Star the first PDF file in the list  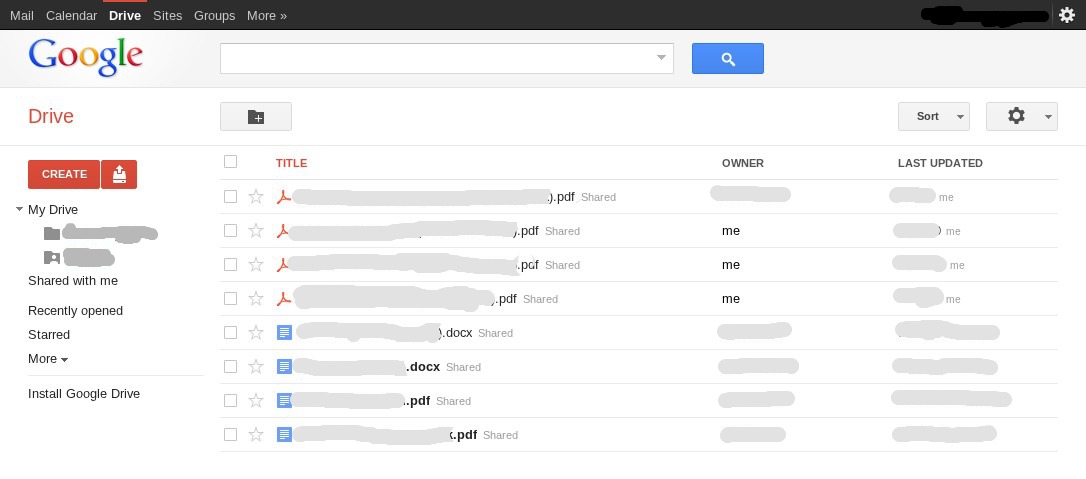click(x=256, y=197)
